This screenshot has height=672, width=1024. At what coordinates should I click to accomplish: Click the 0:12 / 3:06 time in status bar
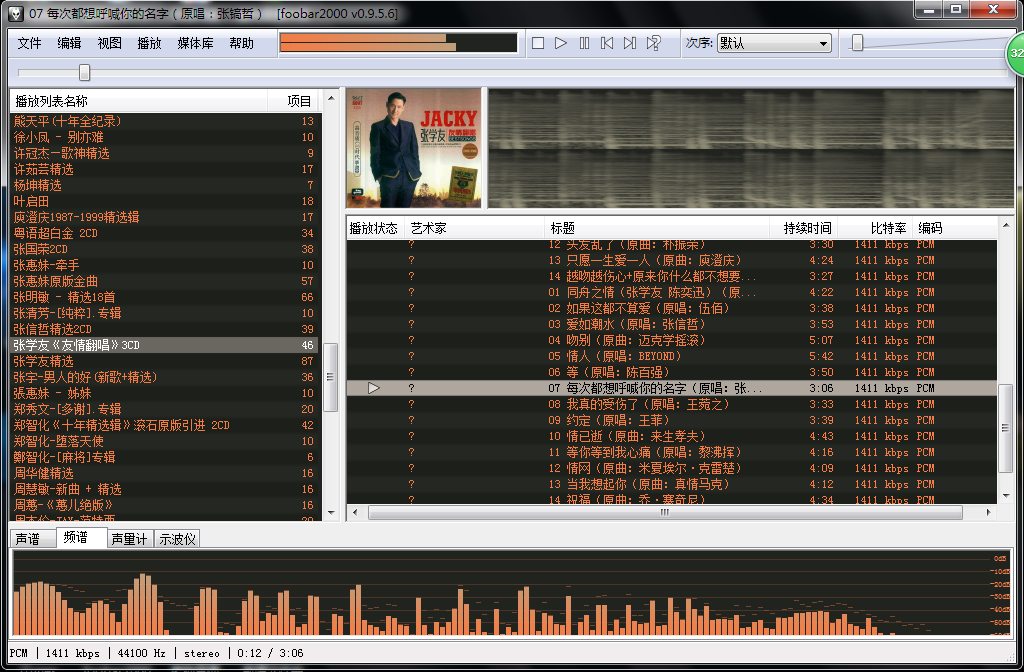click(x=270, y=653)
